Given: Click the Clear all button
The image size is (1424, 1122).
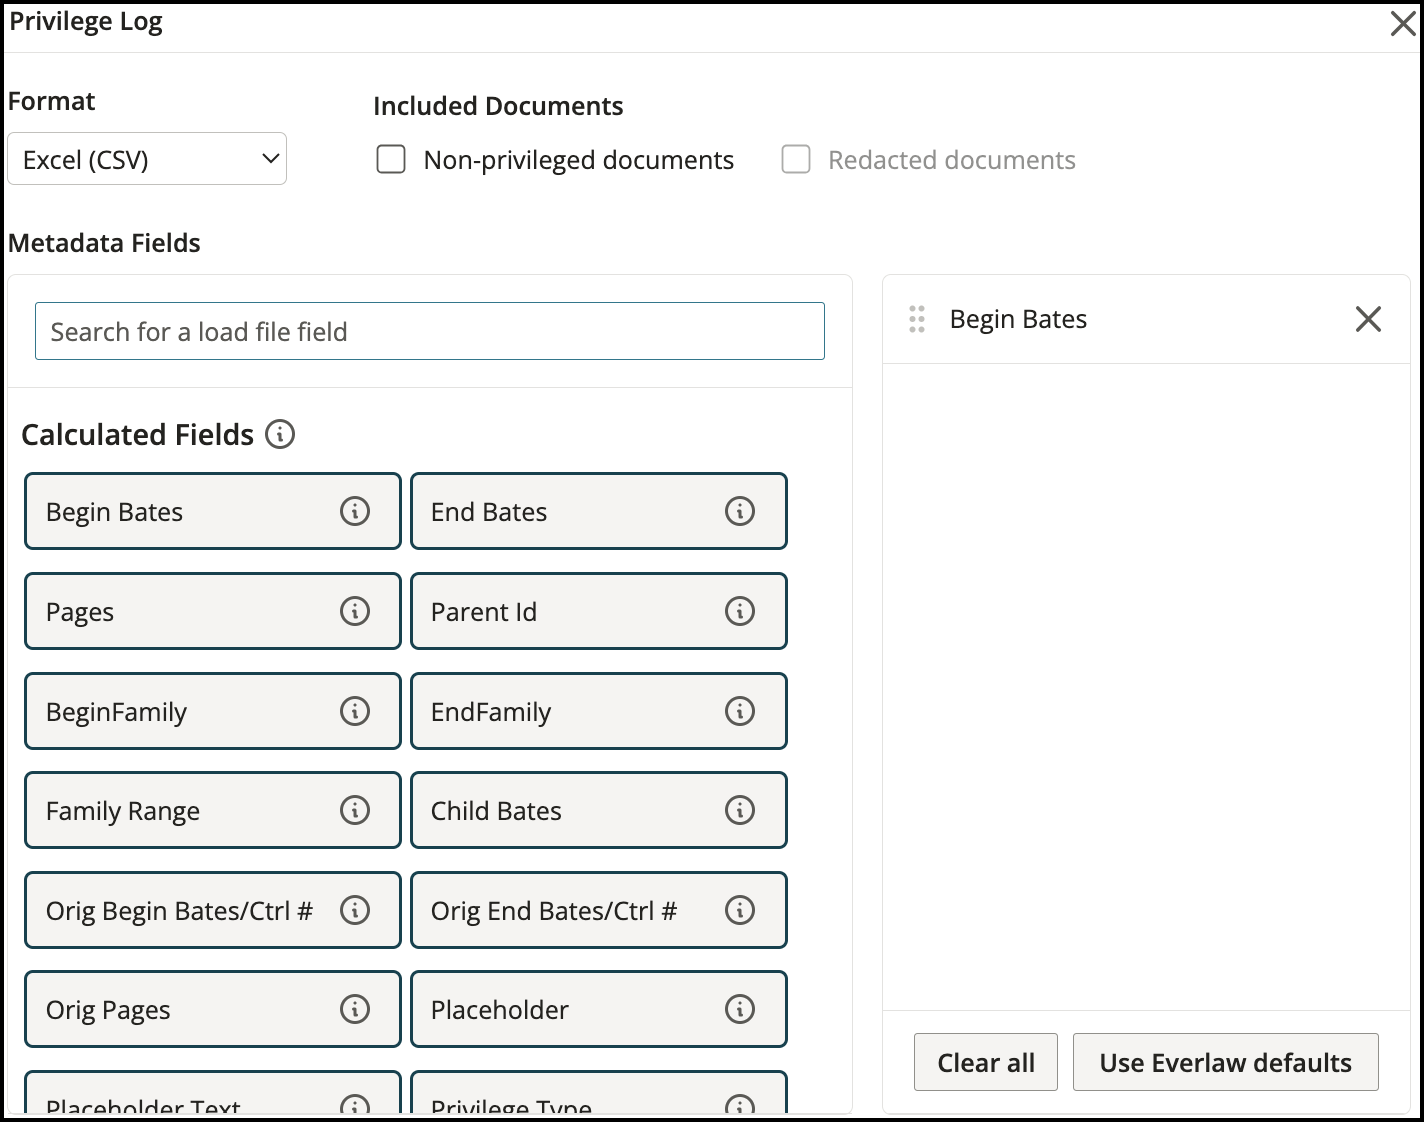Looking at the screenshot, I should click(x=985, y=1062).
